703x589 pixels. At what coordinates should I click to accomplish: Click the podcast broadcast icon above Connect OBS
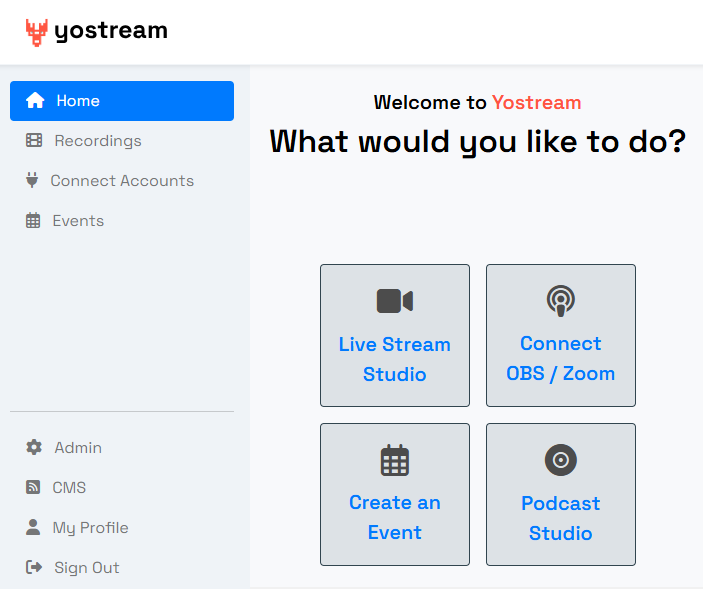tap(560, 301)
